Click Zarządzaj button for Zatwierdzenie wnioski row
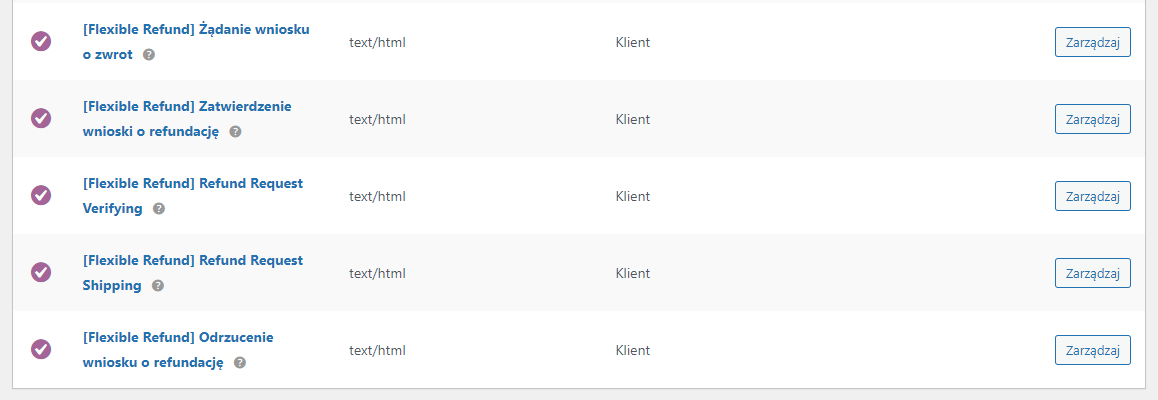This screenshot has width=1158, height=400. pyautogui.click(x=1092, y=119)
